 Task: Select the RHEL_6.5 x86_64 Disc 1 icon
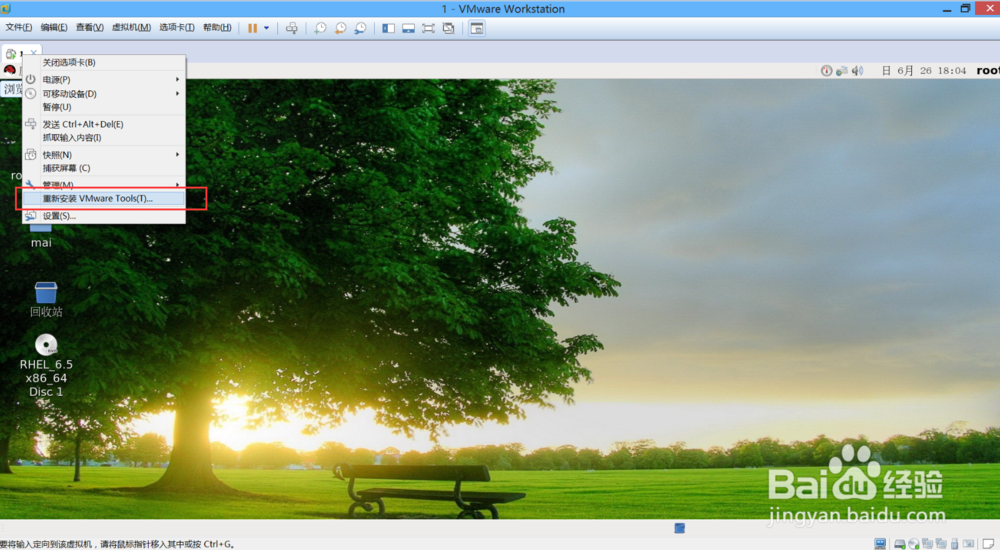point(46,366)
